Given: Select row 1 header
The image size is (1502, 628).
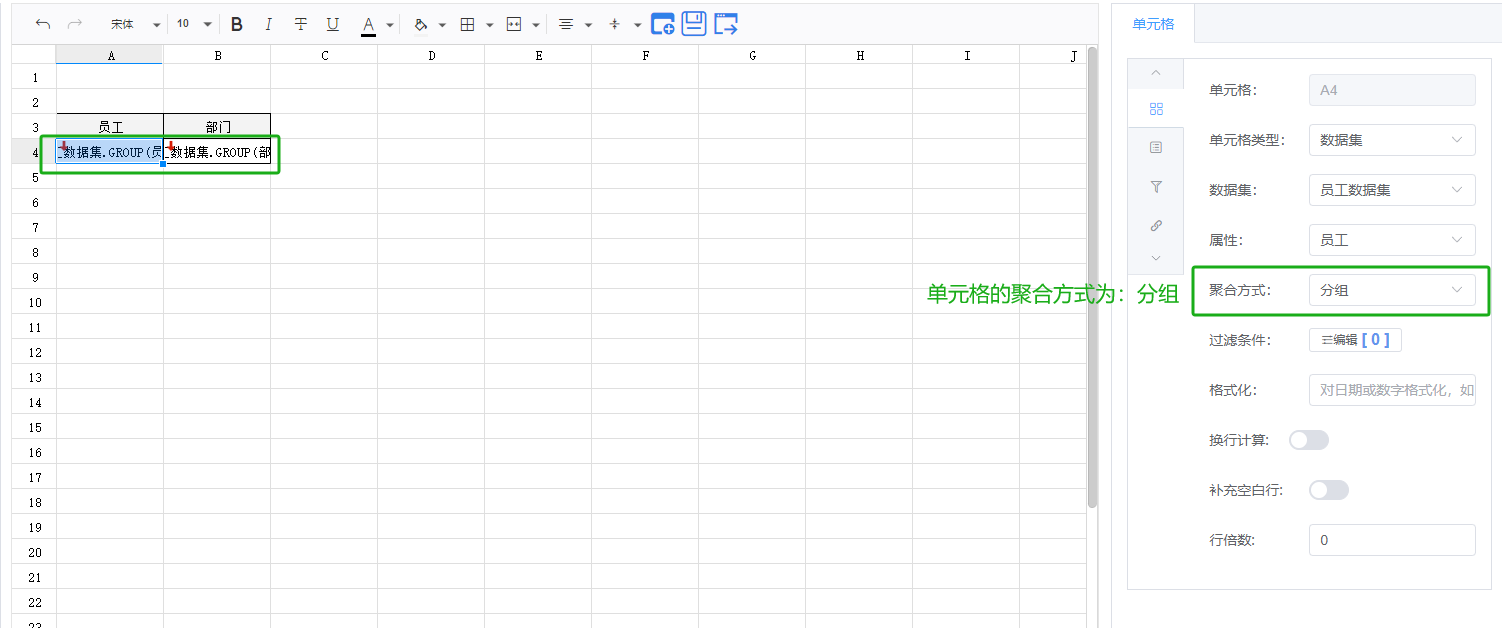Looking at the screenshot, I should [x=35, y=77].
